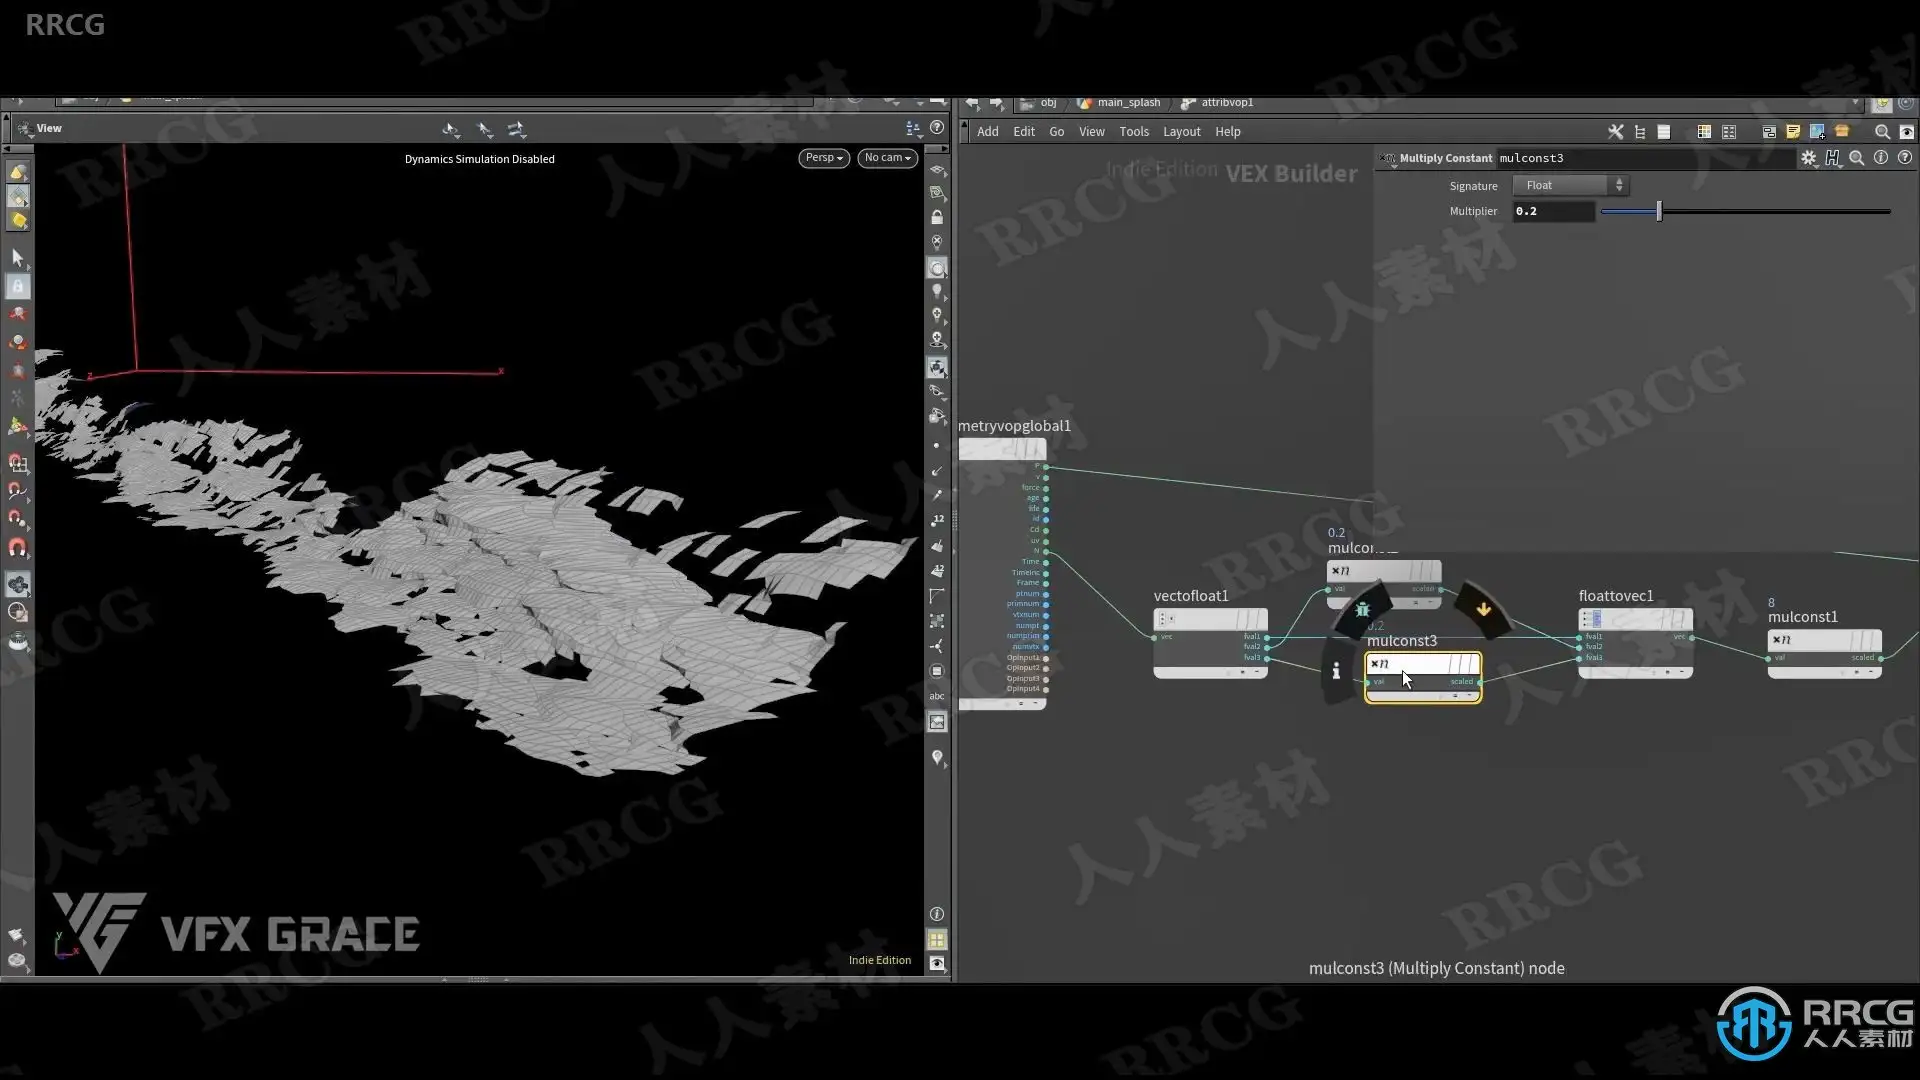The image size is (1920, 1080).
Task: Navigate to main_splash in the path bar
Action: 1128,103
